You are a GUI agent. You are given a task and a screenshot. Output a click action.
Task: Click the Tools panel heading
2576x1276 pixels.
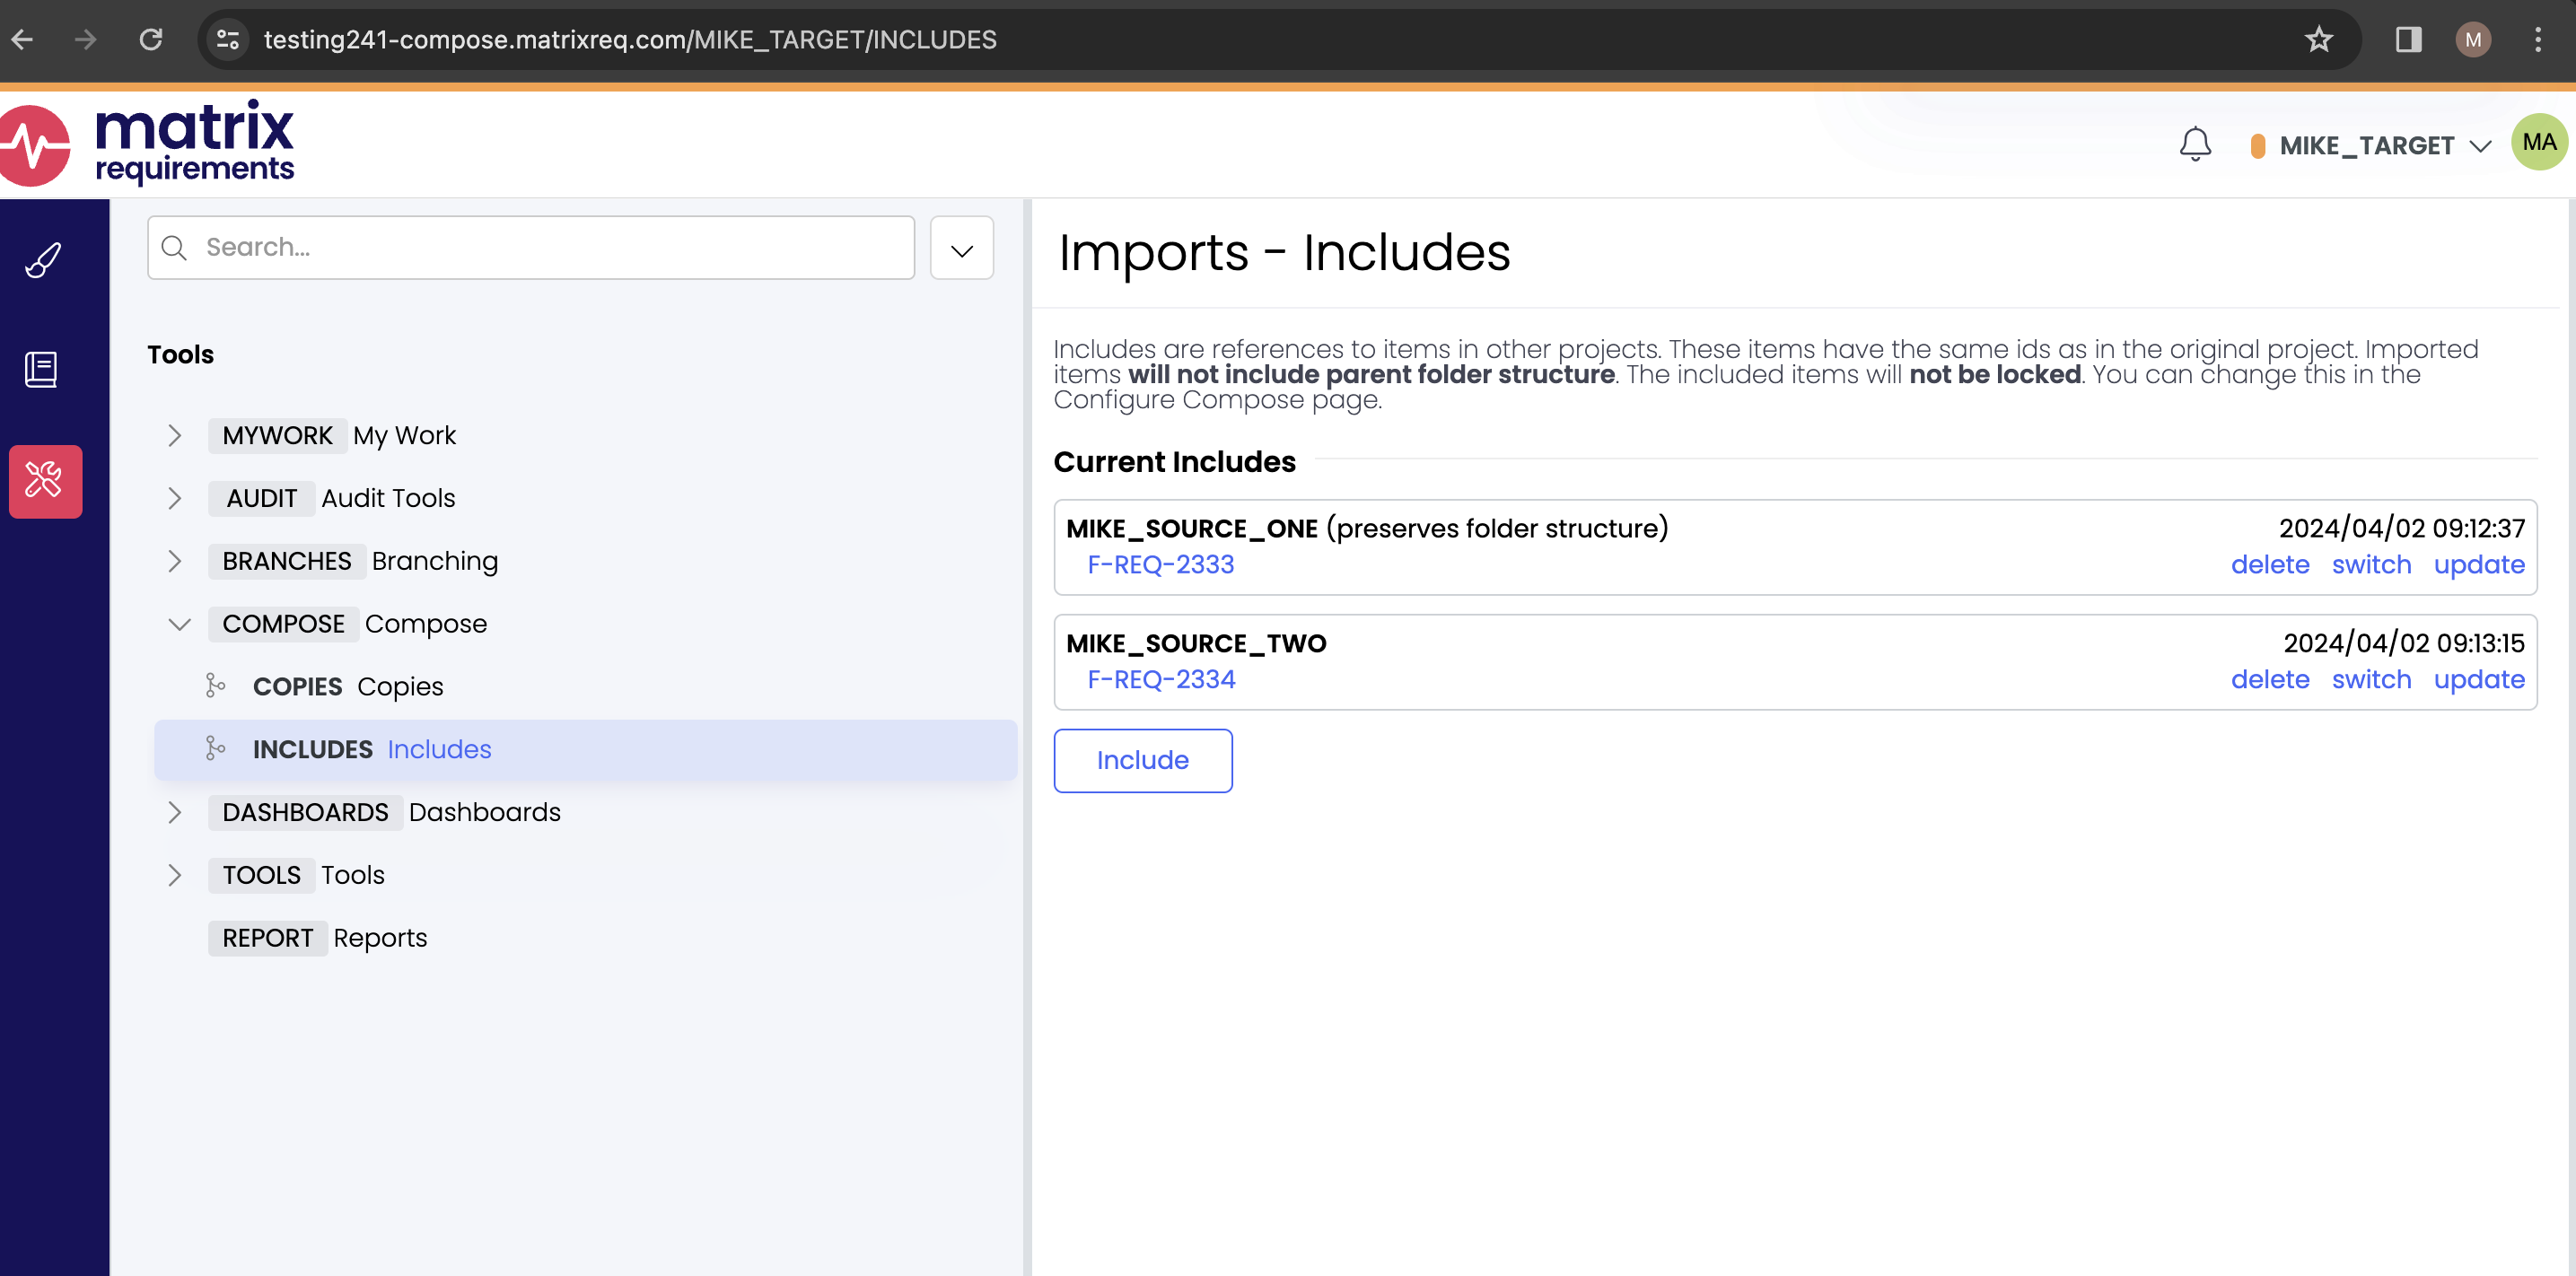point(180,354)
